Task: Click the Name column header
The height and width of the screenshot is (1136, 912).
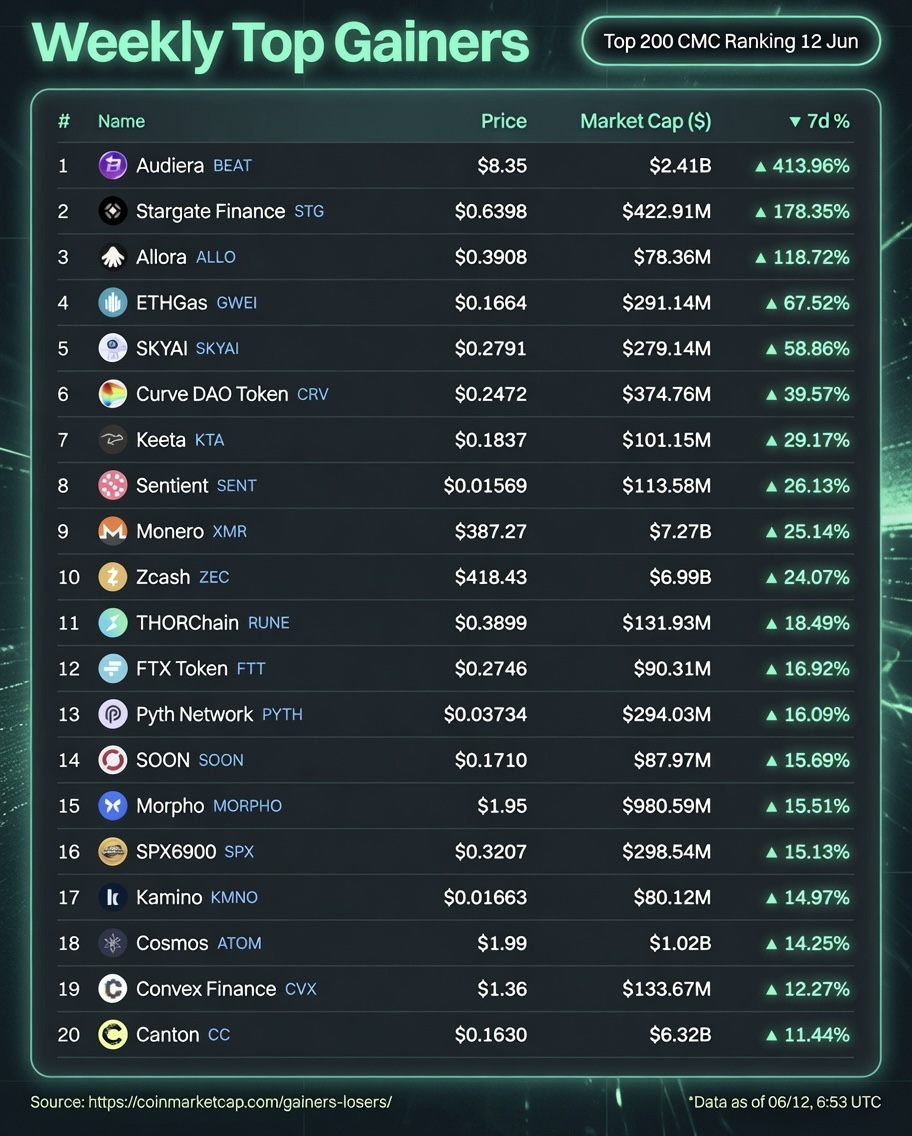Action: click(122, 121)
